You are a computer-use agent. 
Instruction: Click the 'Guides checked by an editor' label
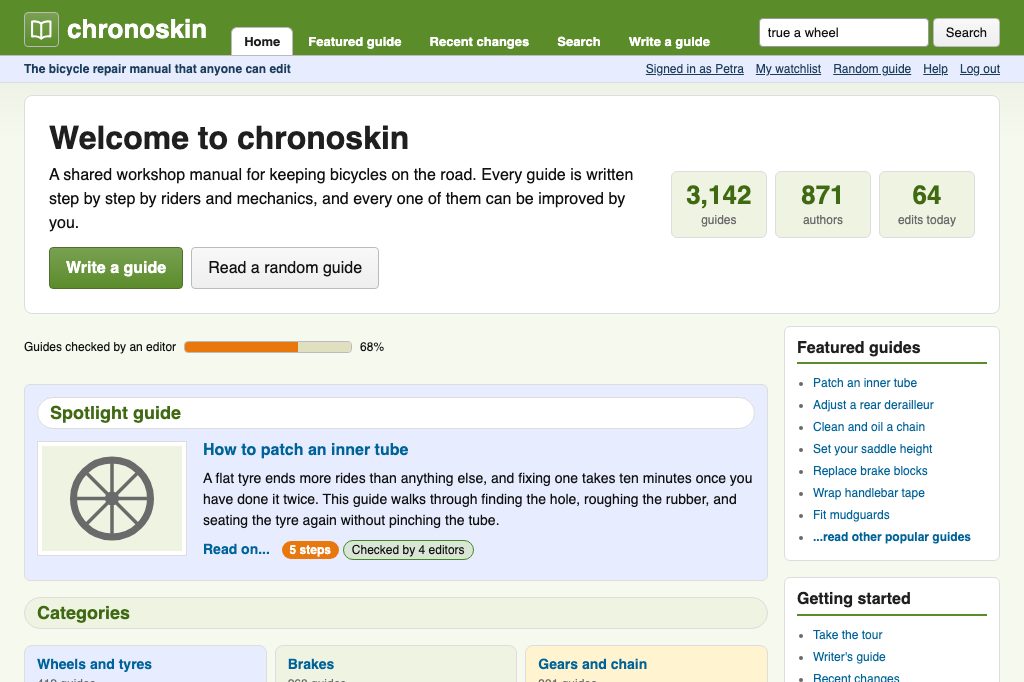pyautogui.click(x=100, y=347)
